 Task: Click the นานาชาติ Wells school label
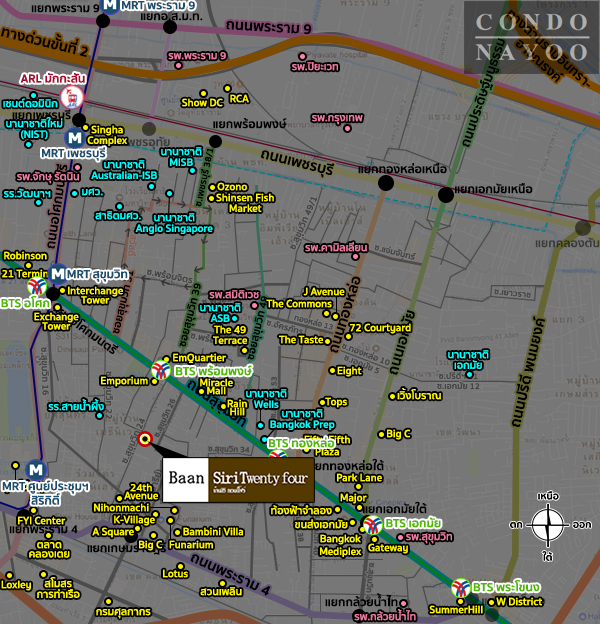(266, 399)
